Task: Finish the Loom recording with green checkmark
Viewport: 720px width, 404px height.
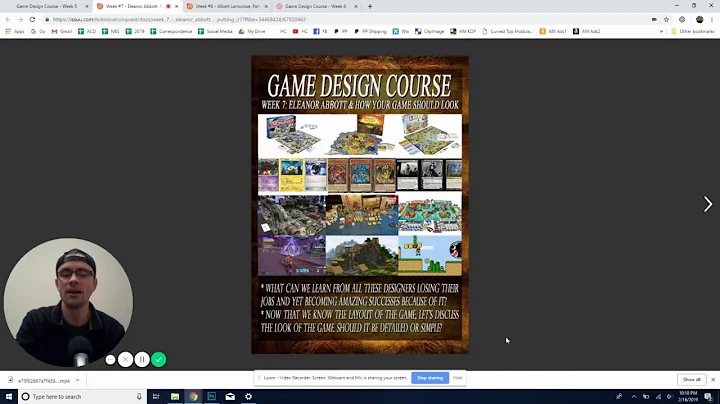Action: click(159, 359)
